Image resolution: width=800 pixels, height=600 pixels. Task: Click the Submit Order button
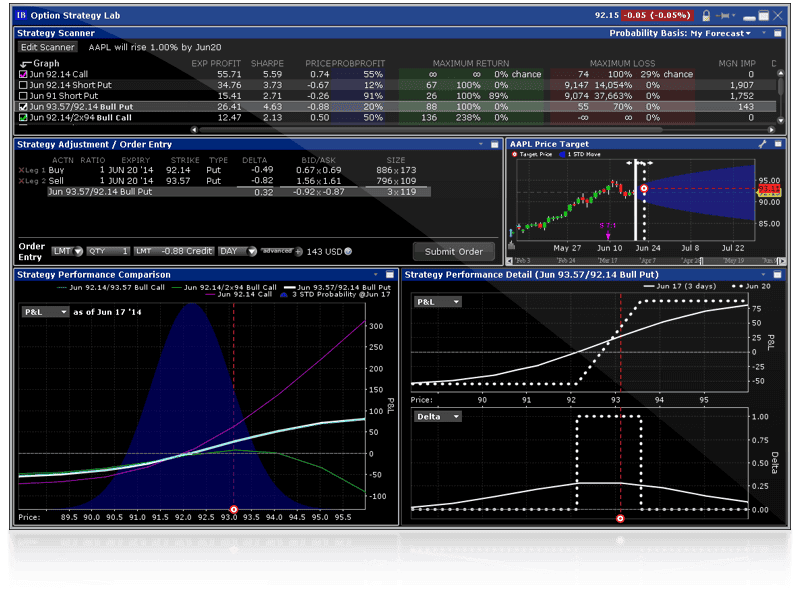coord(454,252)
